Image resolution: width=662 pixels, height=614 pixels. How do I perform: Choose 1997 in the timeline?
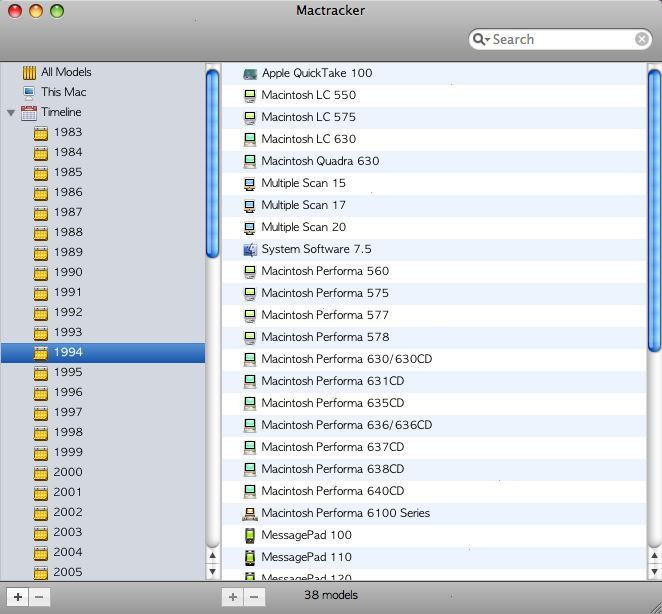103,412
